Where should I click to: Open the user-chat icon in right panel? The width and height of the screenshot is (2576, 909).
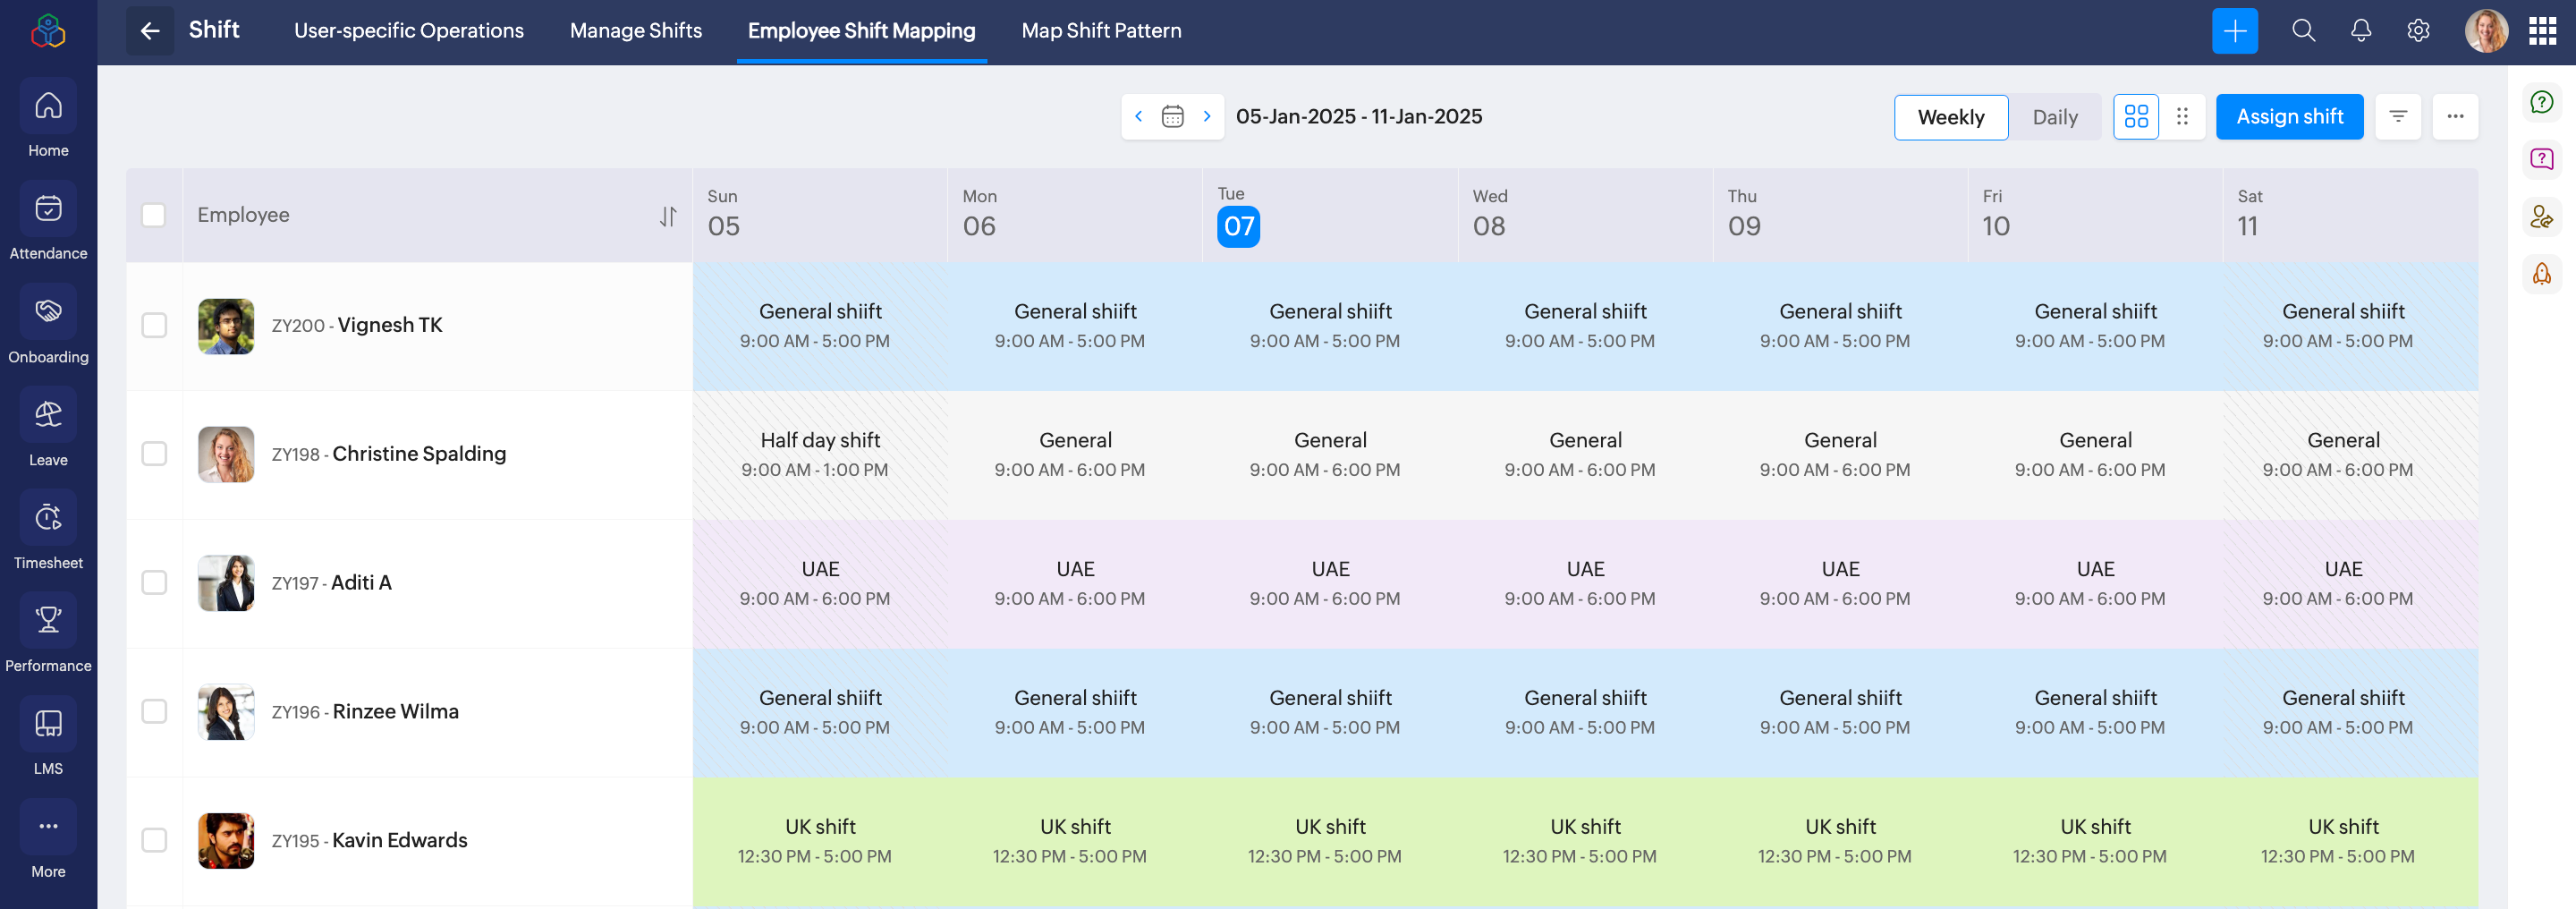click(2541, 216)
